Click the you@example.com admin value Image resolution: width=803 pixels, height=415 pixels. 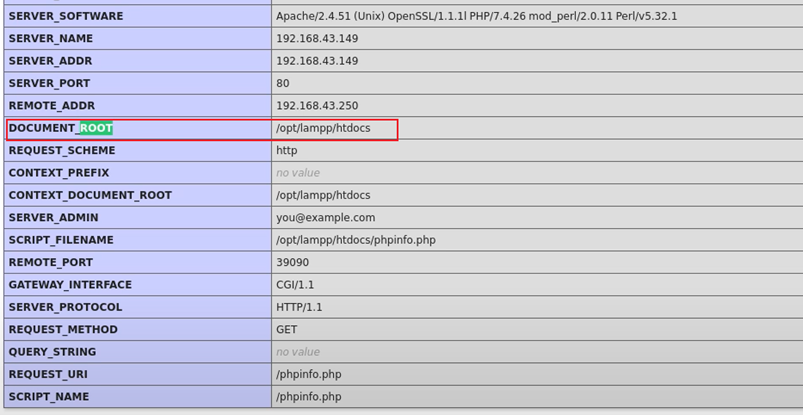point(326,218)
